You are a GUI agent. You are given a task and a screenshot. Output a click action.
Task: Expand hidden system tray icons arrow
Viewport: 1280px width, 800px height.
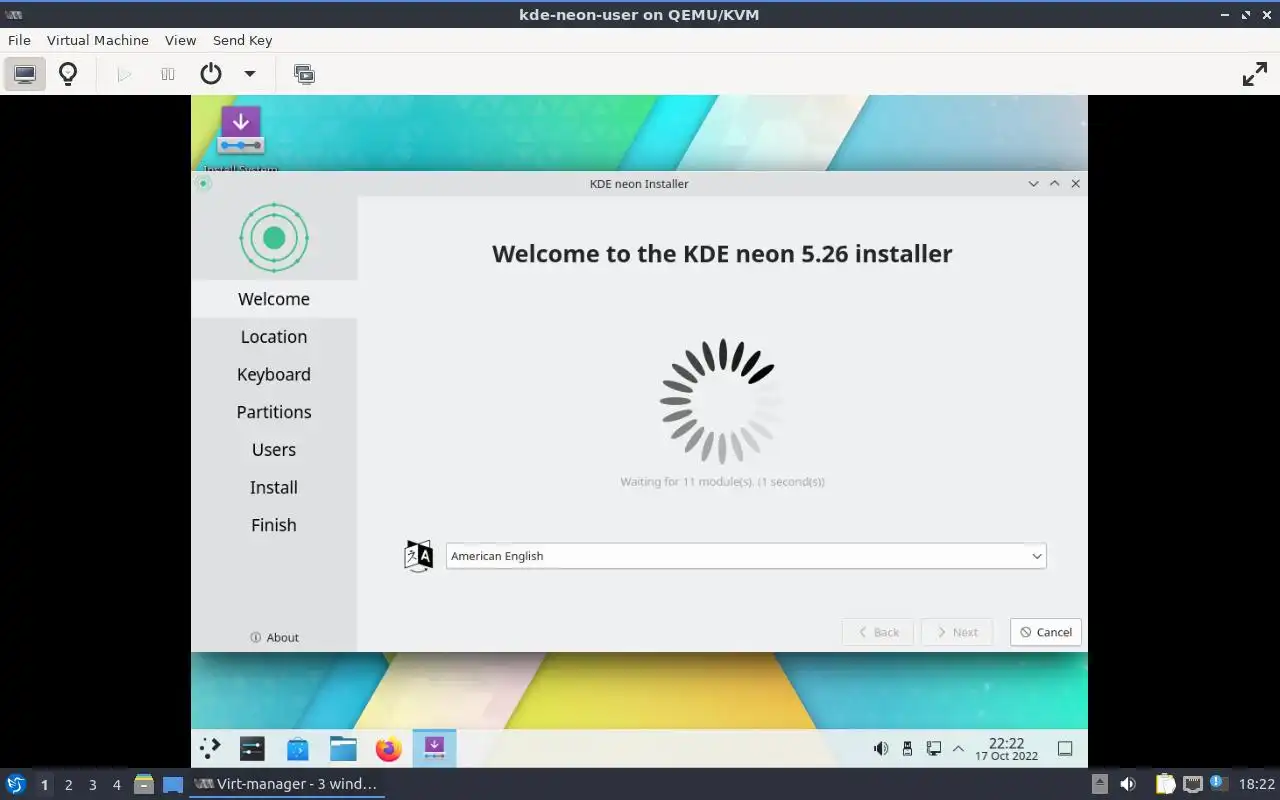pos(959,748)
